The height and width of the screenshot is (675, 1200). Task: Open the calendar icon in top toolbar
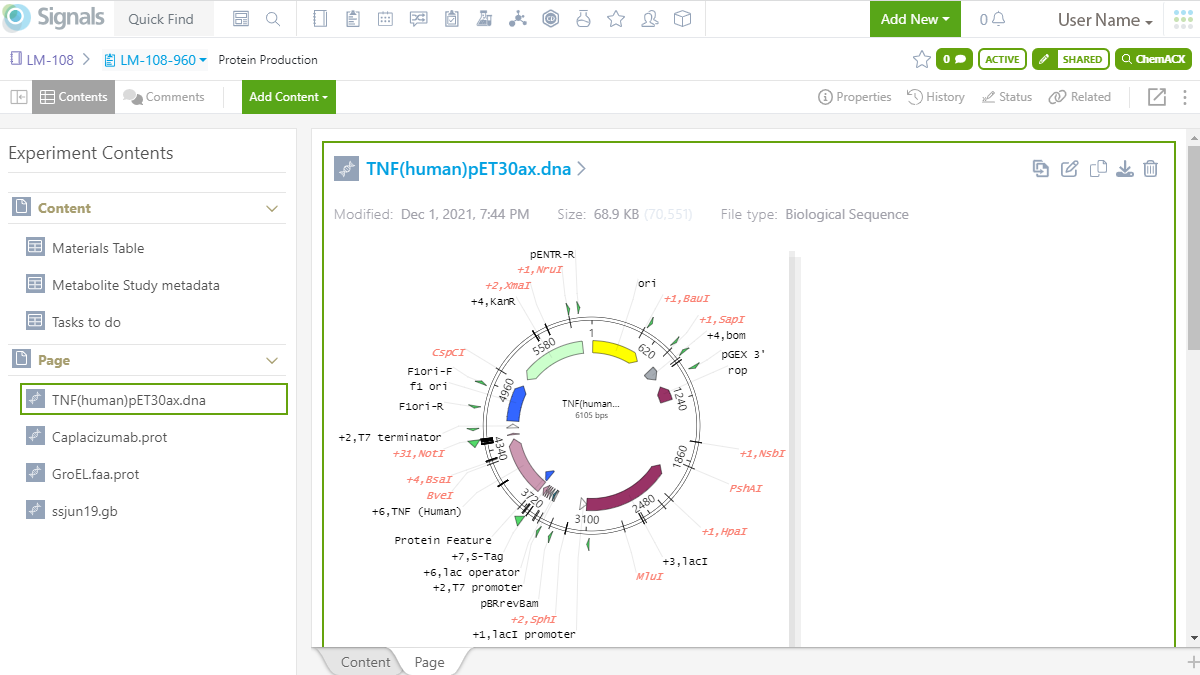click(386, 19)
